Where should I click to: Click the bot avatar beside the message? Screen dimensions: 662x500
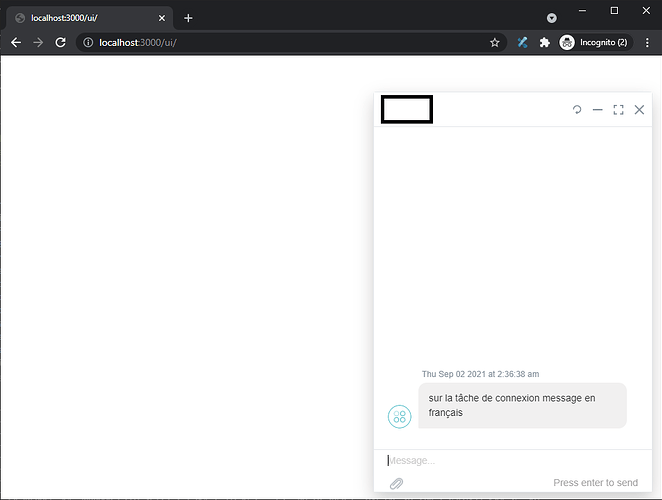(x=399, y=416)
